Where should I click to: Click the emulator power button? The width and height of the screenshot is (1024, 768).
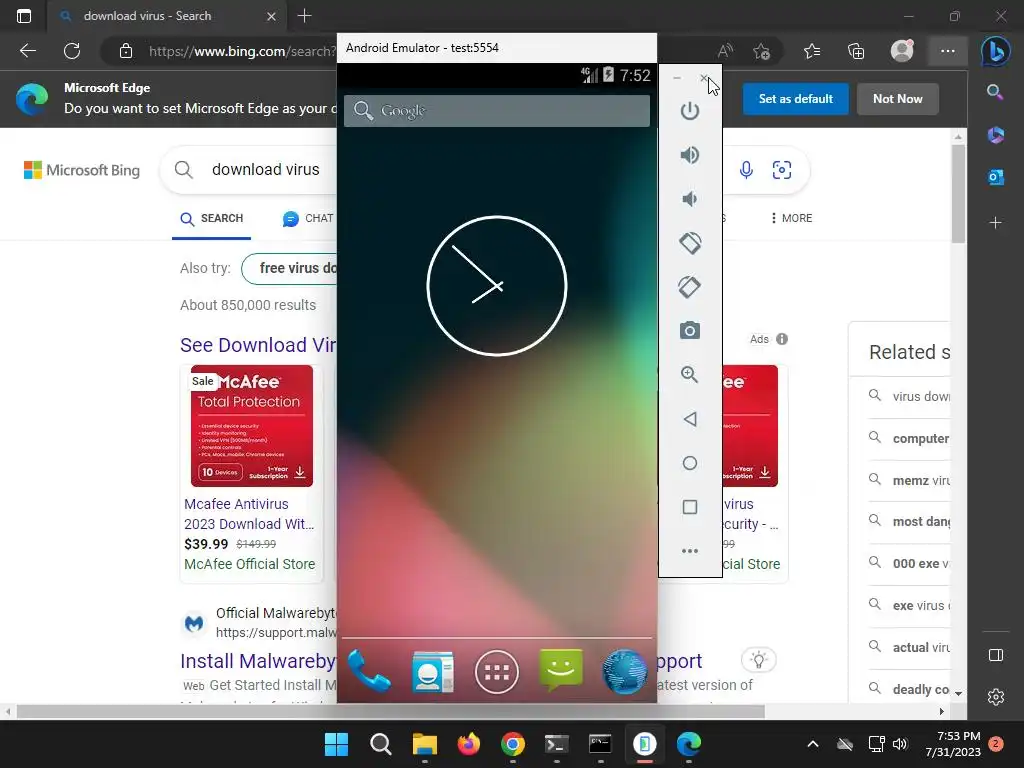[x=690, y=111]
